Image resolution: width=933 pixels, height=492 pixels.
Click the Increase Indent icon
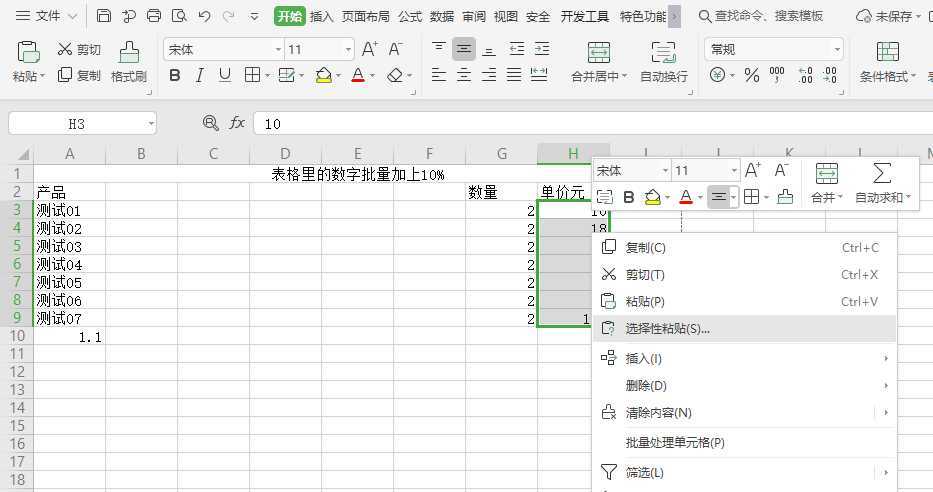[541, 49]
